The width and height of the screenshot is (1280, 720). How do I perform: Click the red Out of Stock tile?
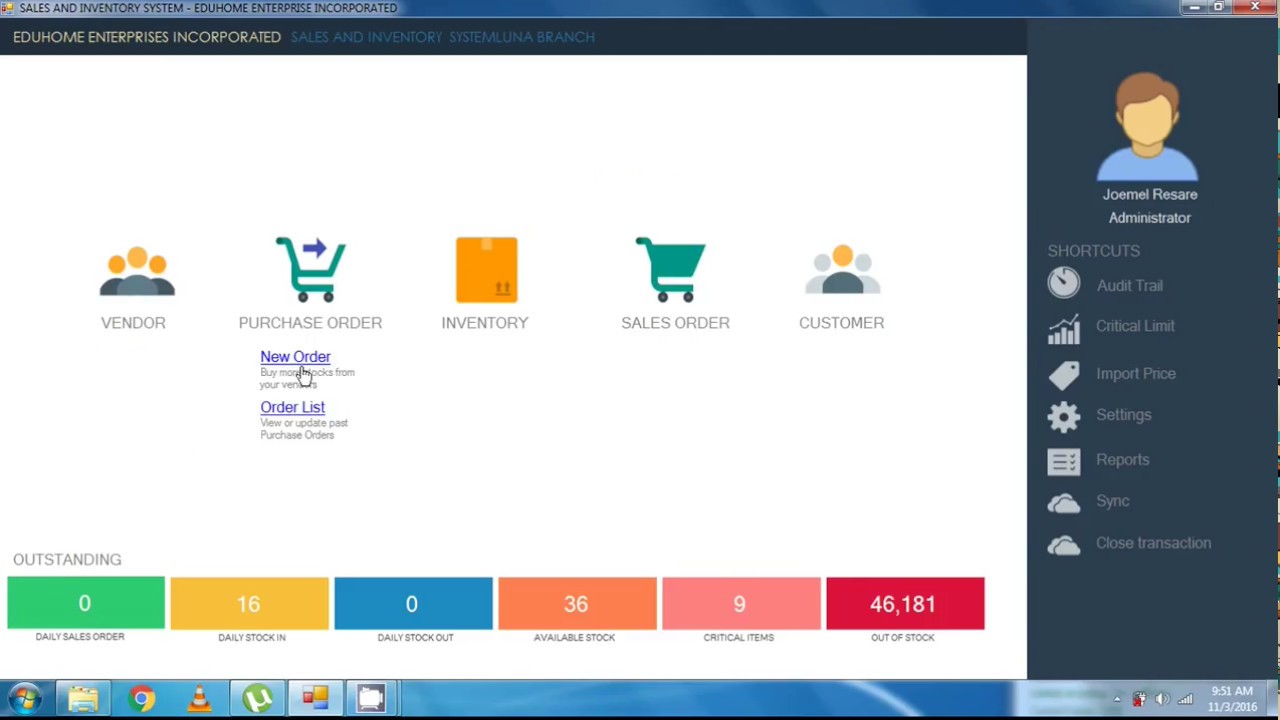(x=905, y=603)
